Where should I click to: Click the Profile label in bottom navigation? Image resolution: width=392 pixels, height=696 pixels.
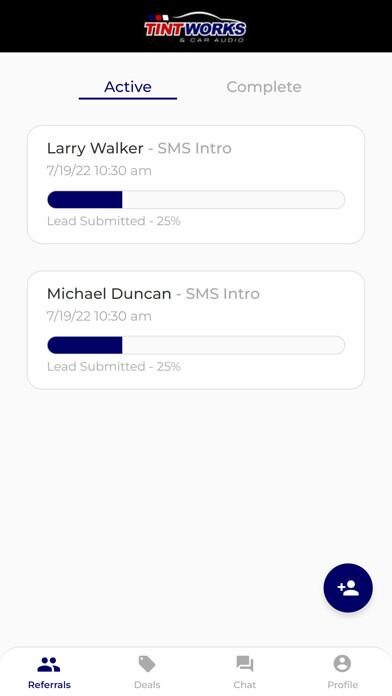342,684
